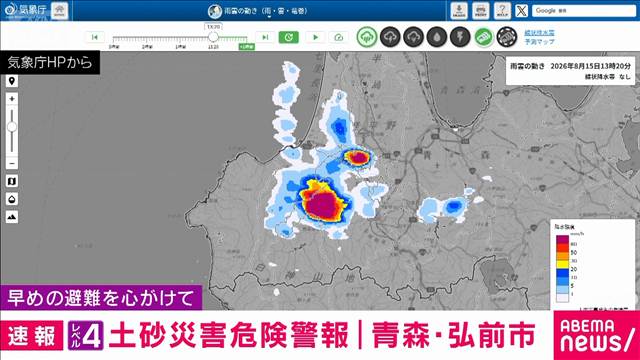Click the time slider handle at 13:20

[213, 37]
